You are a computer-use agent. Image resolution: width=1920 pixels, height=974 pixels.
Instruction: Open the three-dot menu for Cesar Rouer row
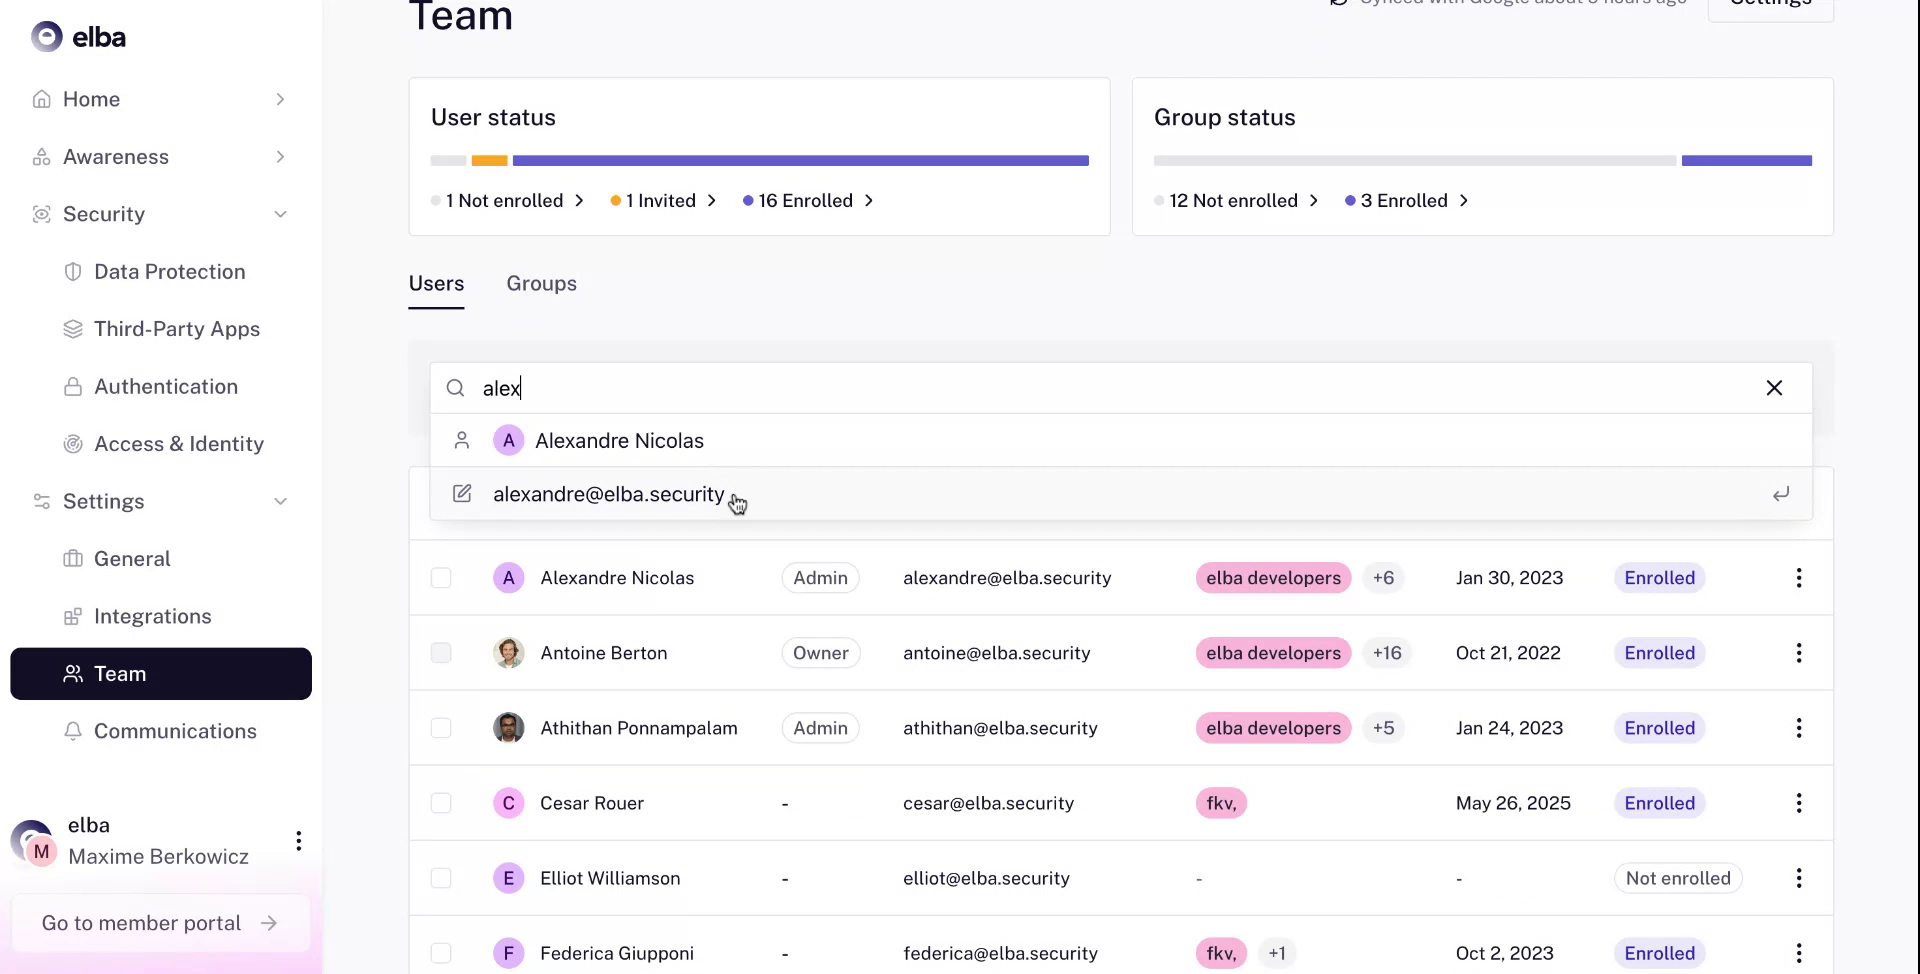1798,803
